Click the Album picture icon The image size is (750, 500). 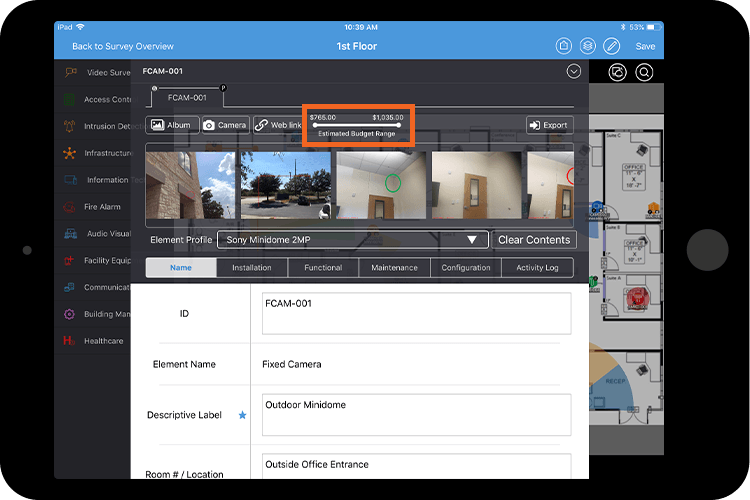point(157,125)
